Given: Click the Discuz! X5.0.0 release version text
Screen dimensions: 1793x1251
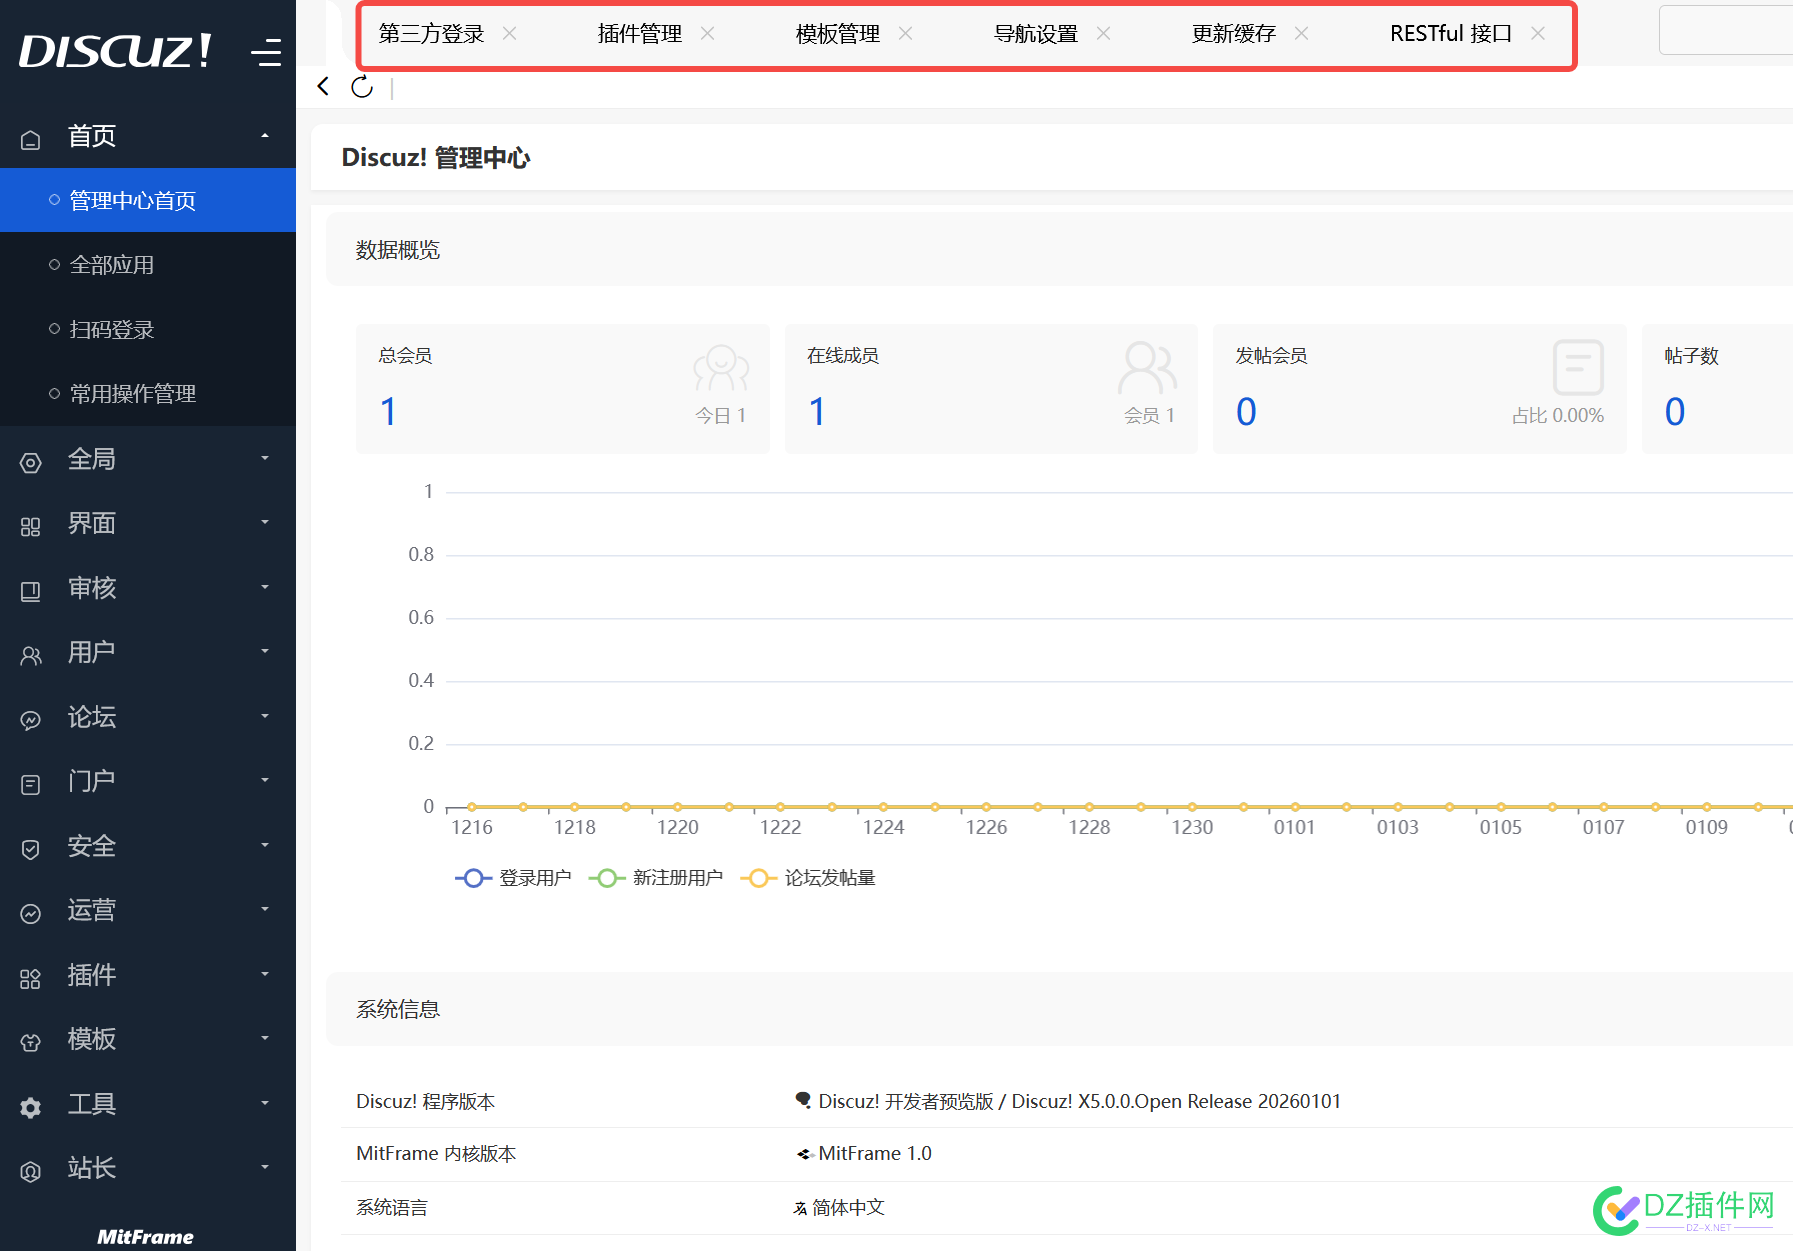Looking at the screenshot, I should click(1176, 1101).
